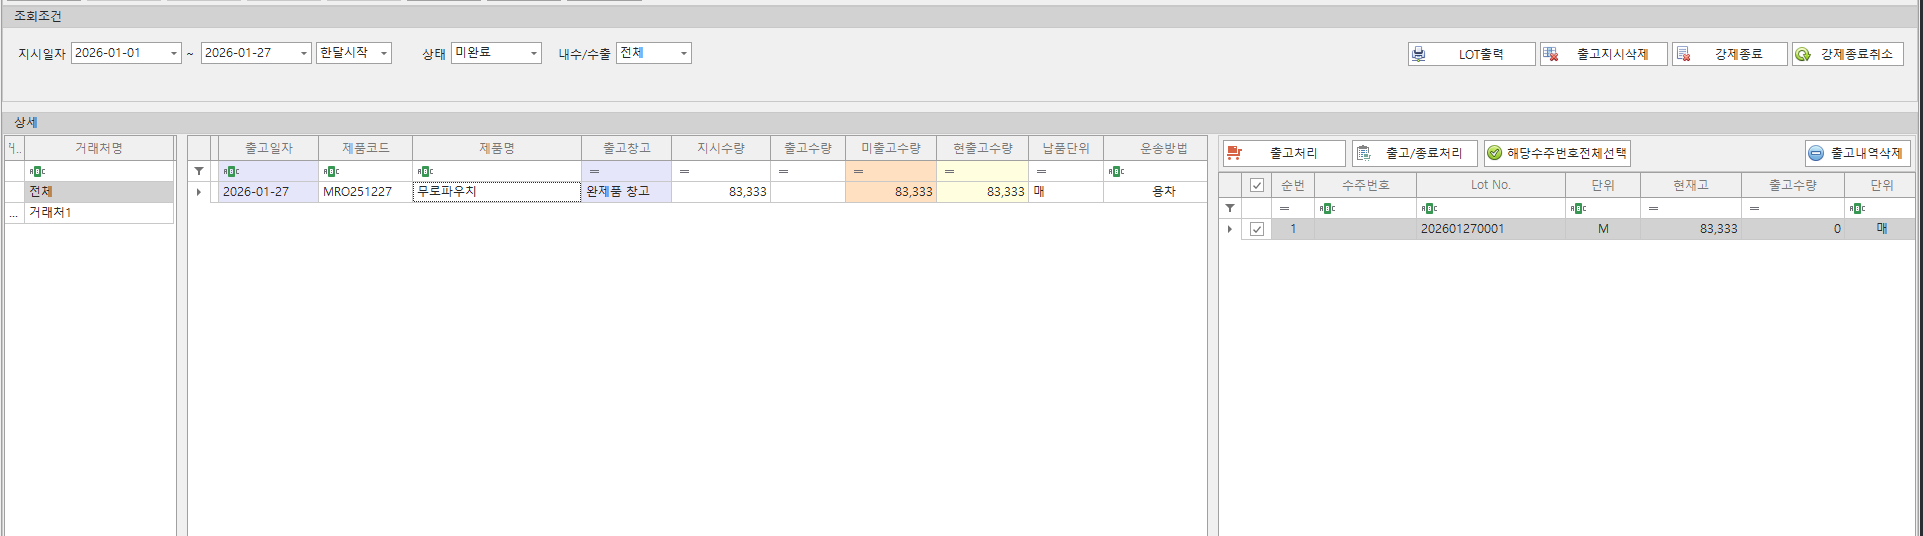Screen dimensions: 1923x536
Task: Click the funnel filter icon in the main grid
Action: (x=199, y=171)
